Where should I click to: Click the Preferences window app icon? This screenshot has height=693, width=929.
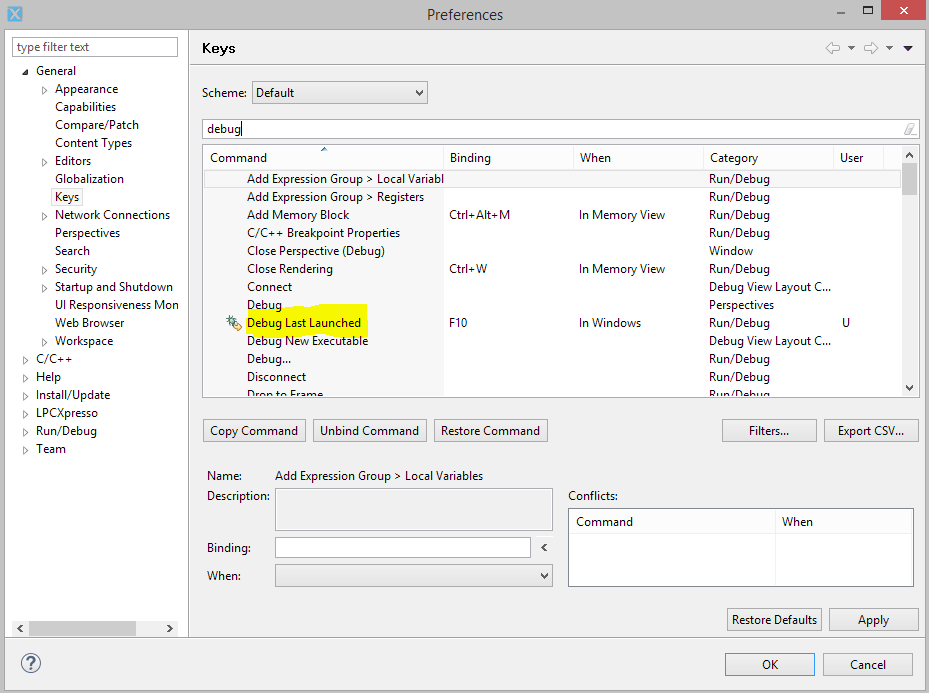[15, 14]
